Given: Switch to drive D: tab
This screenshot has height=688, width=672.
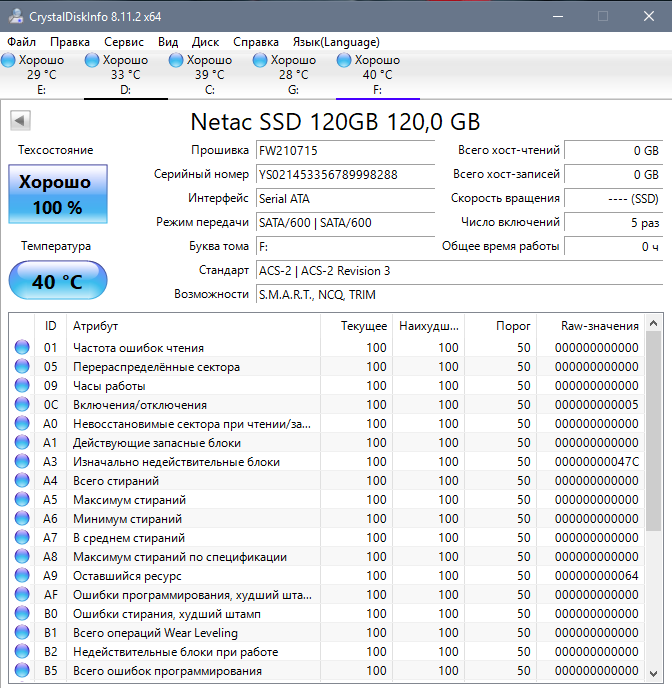Looking at the screenshot, I should click(125, 75).
